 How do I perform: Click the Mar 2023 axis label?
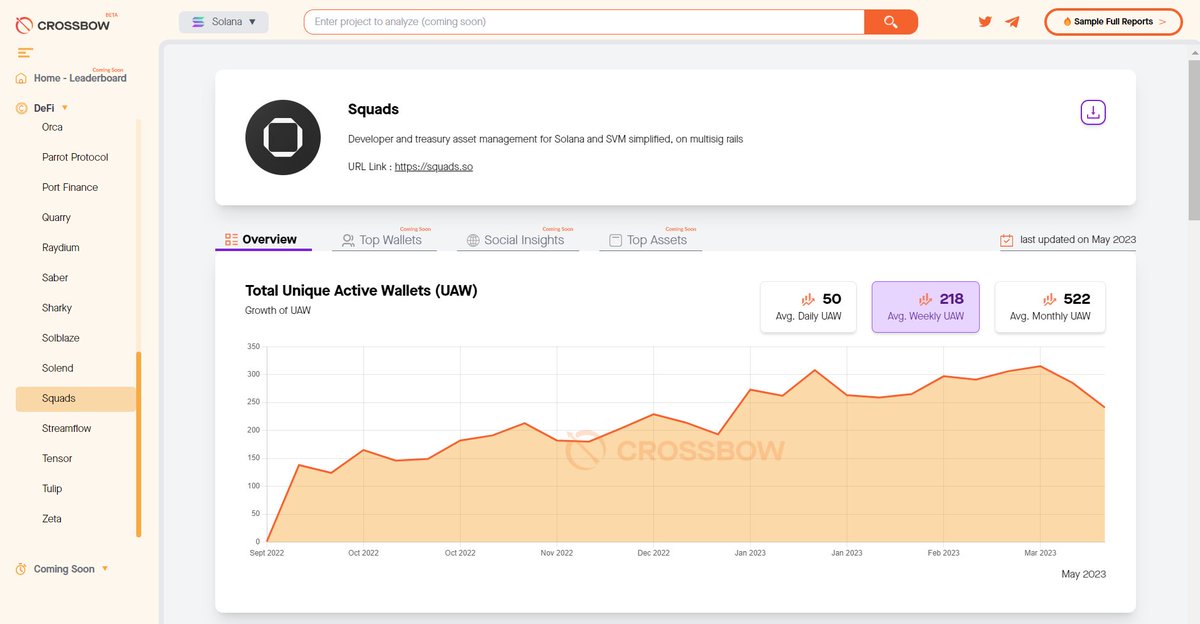pos(1040,553)
